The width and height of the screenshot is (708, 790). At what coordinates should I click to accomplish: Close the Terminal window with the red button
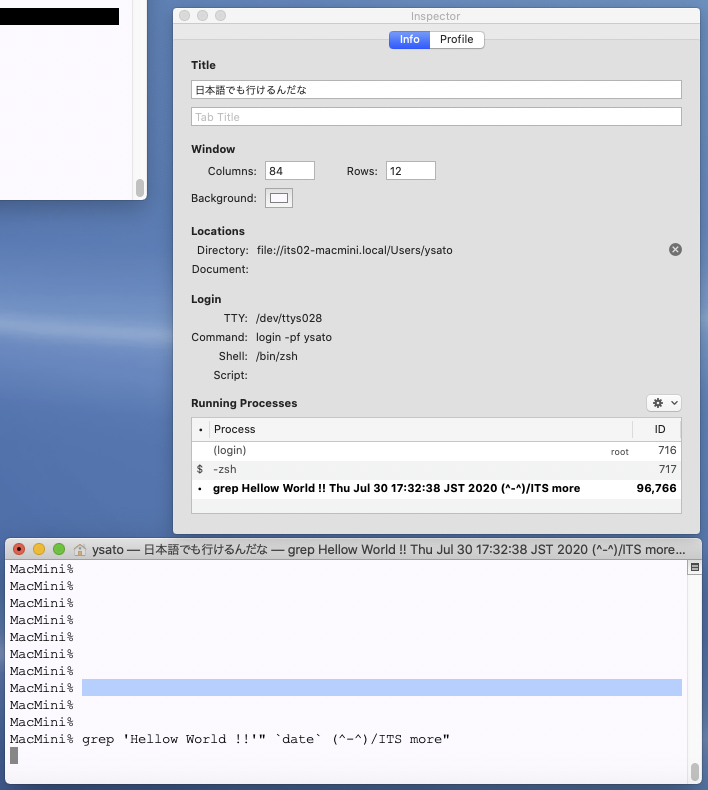[19, 549]
